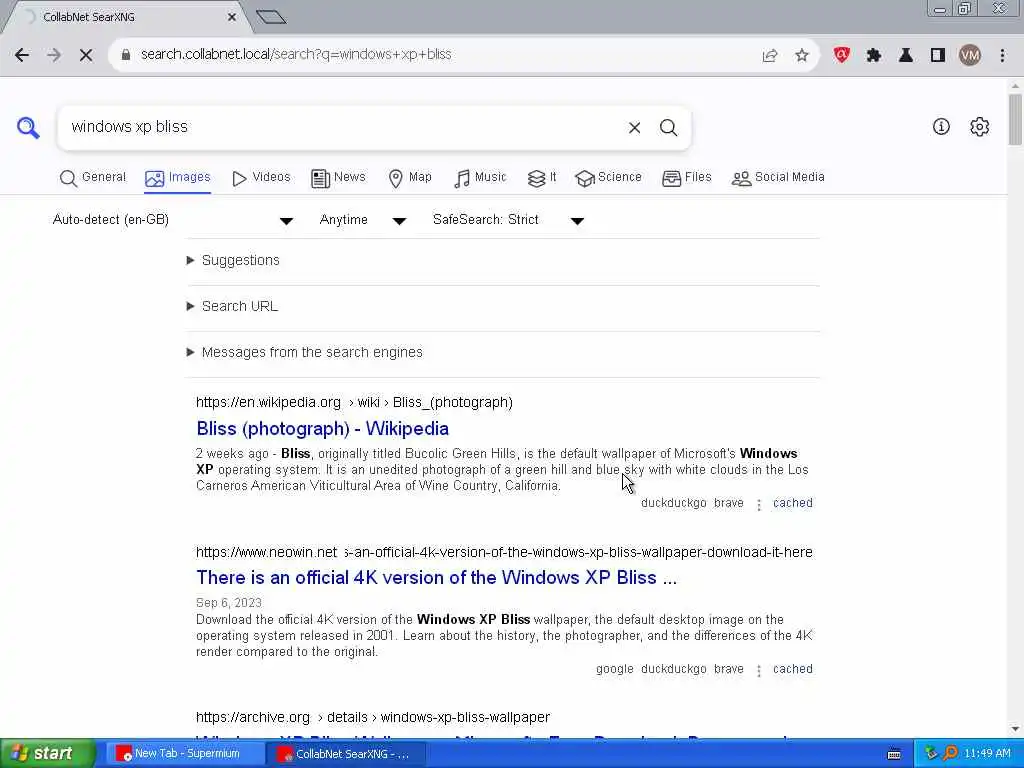
Task: Select the Images category tab
Action: [x=178, y=178]
